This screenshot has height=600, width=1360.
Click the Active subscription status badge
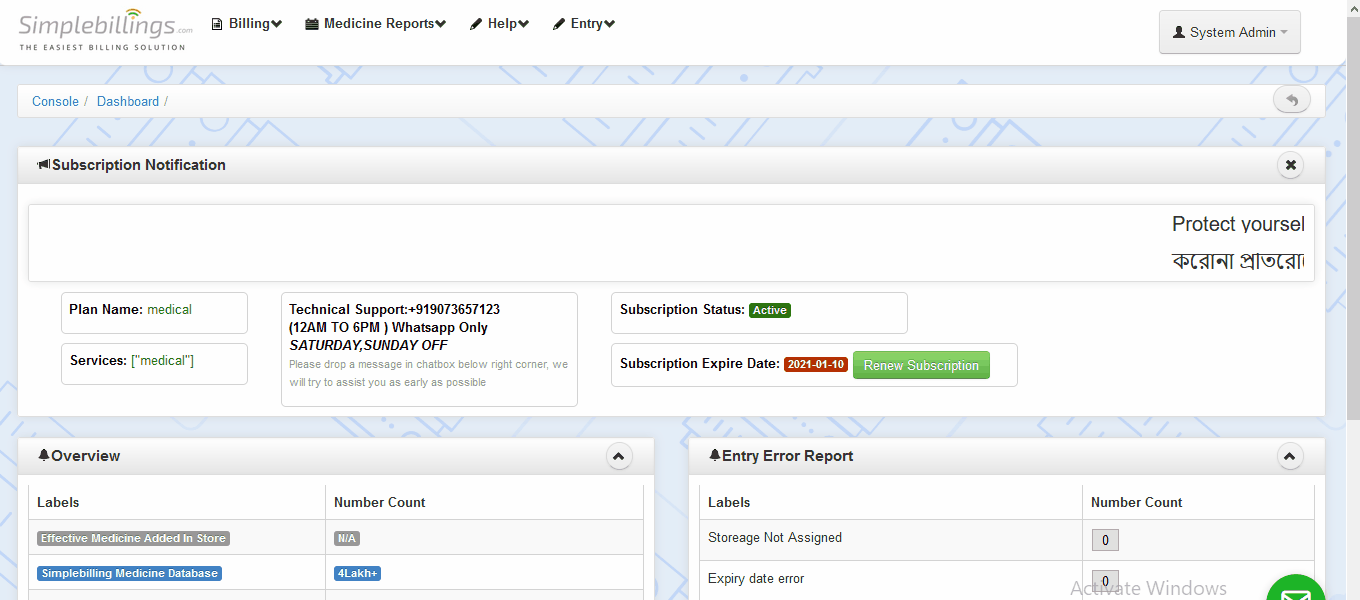(x=770, y=310)
